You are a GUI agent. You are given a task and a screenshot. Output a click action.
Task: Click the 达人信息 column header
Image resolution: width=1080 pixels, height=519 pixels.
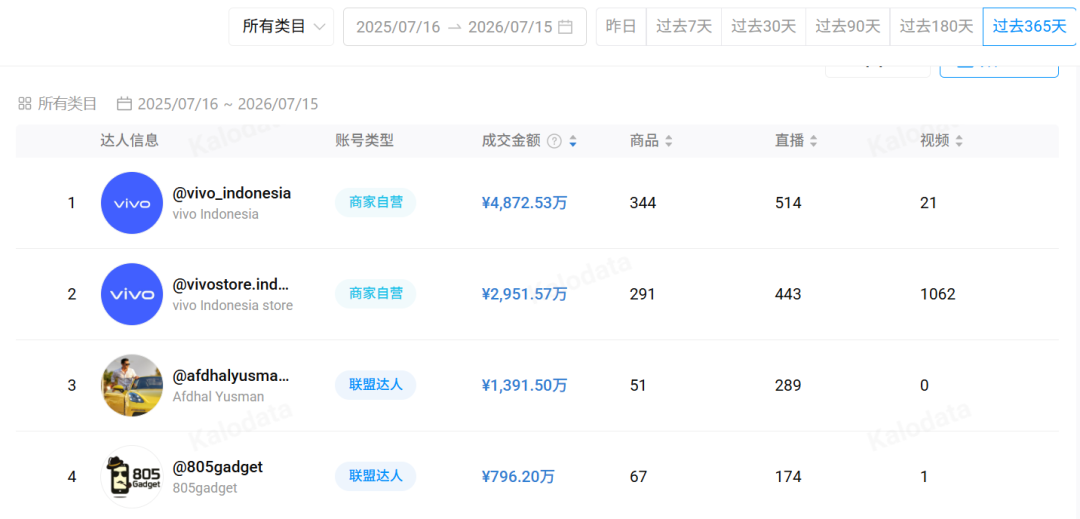click(129, 141)
